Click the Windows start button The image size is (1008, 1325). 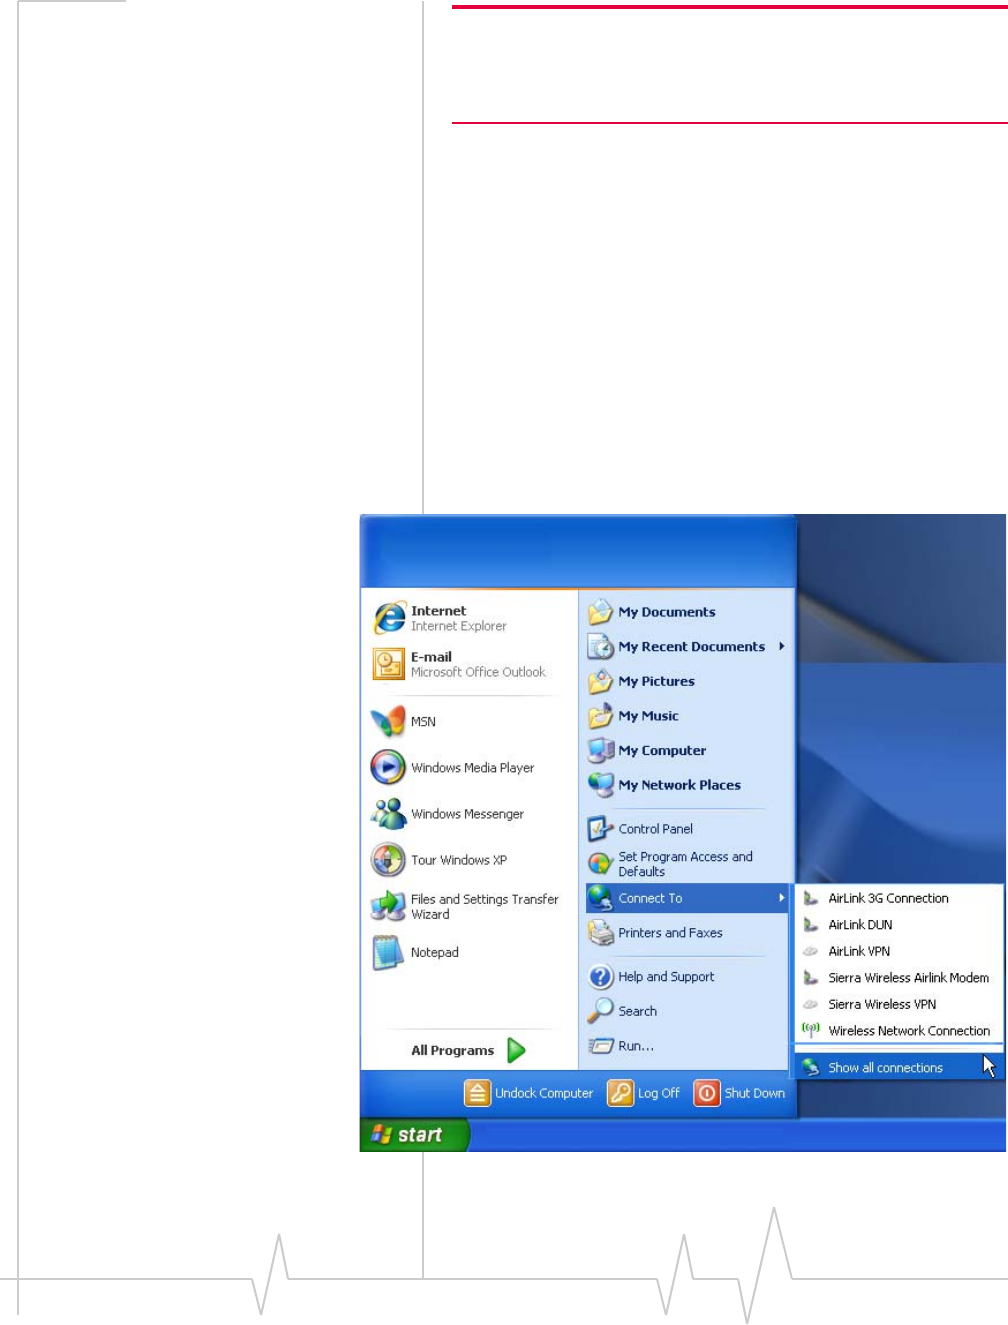pyautogui.click(x=413, y=1135)
